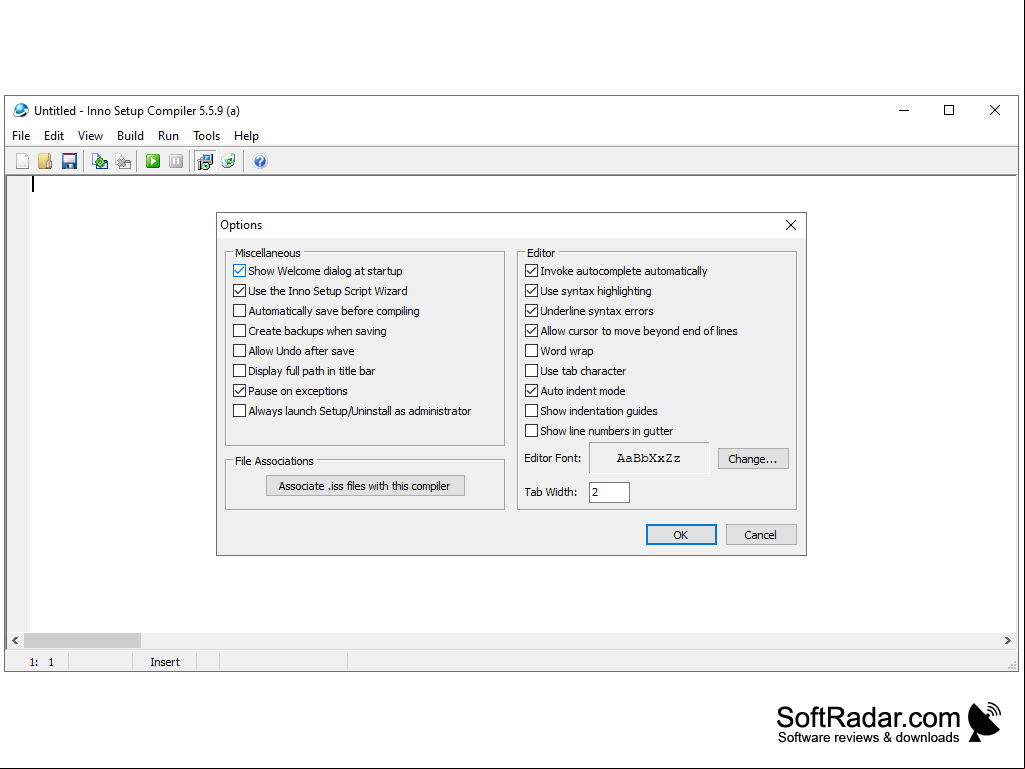Click the Save floppy disk icon
Image resolution: width=1025 pixels, height=769 pixels.
point(69,162)
